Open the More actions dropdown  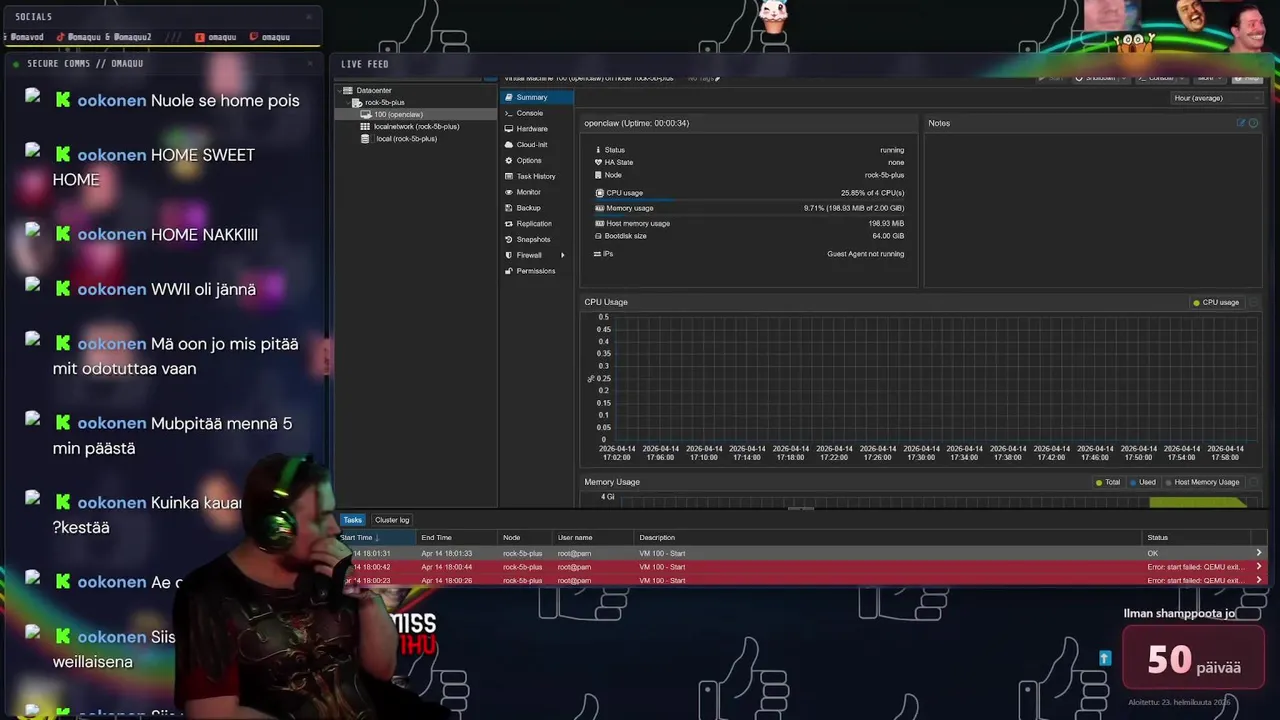[x=1209, y=78]
